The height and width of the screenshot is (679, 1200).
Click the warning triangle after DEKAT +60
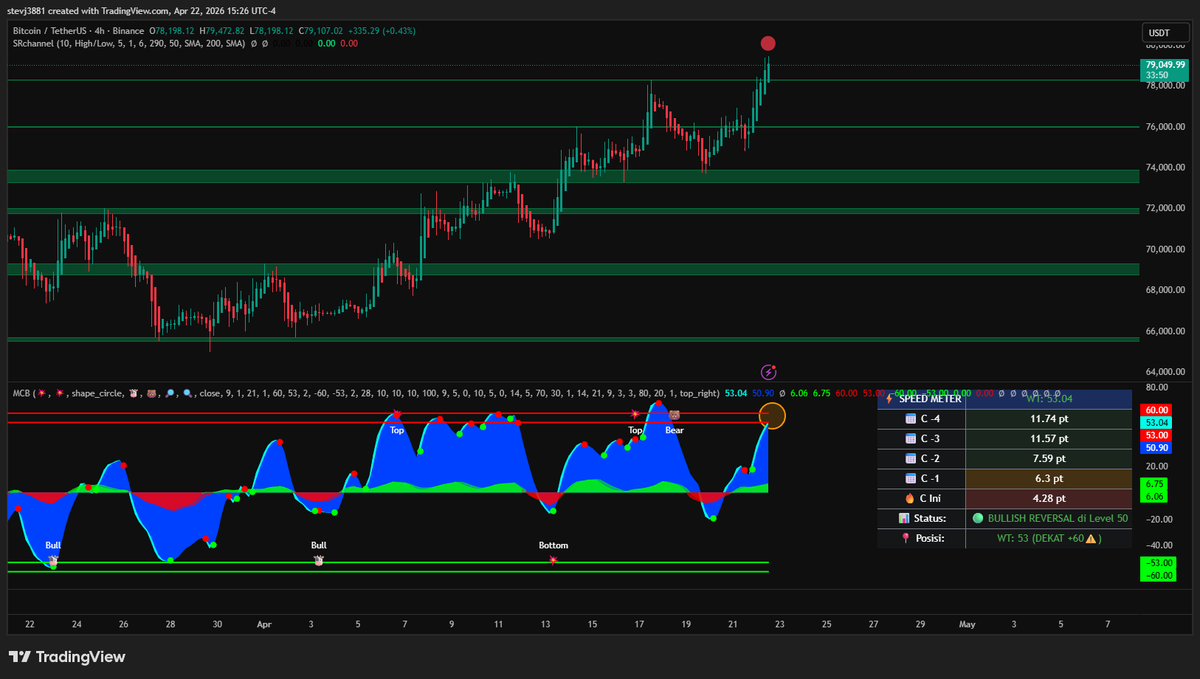click(x=1093, y=538)
